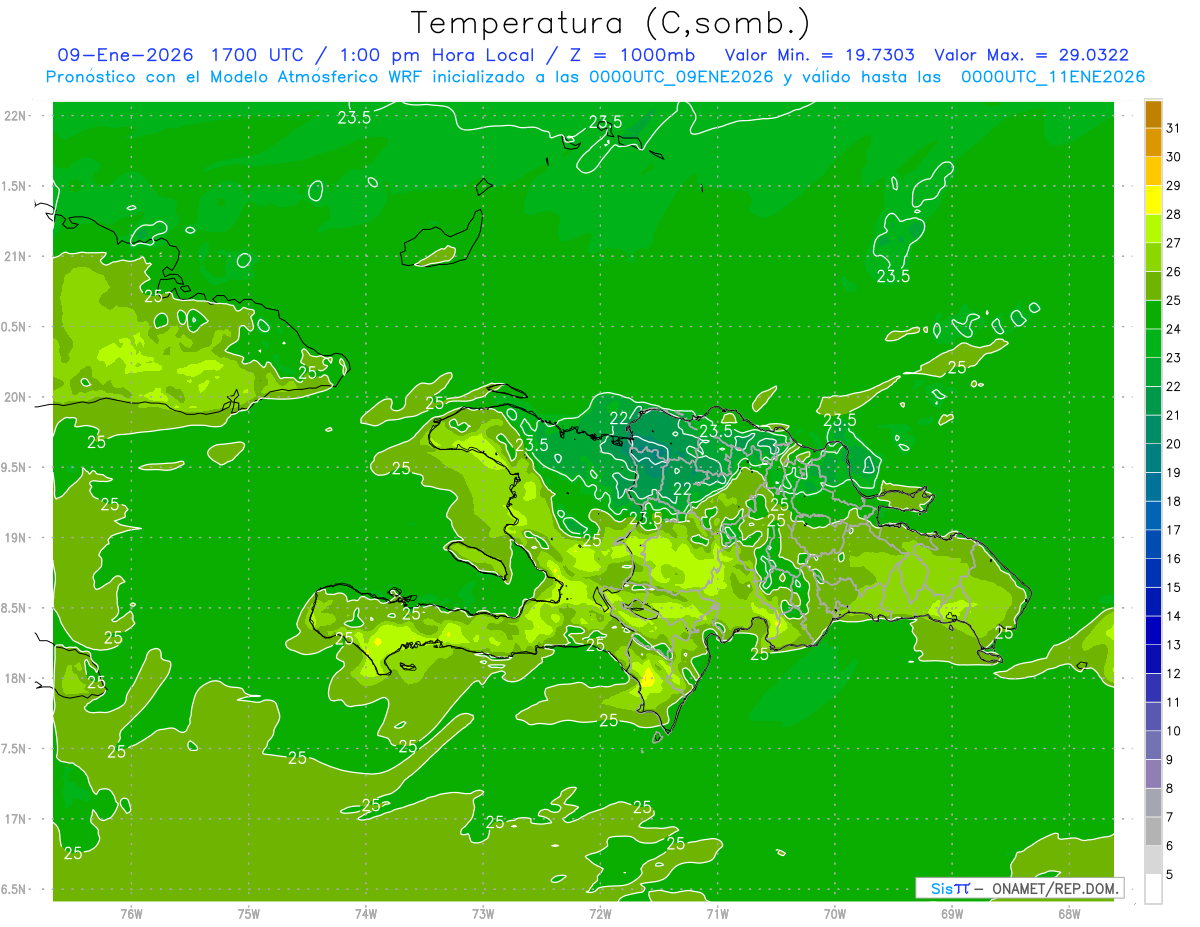Click the '18N' latitude axis label
Image resolution: width=1200 pixels, height=927 pixels.
[x=15, y=678]
